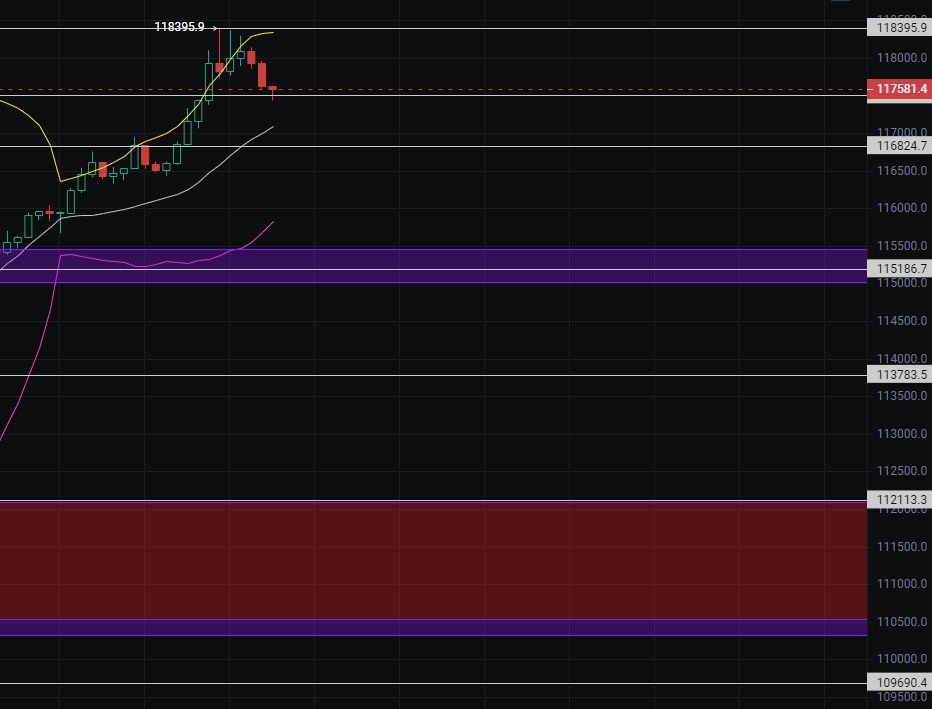Select the 112113.3 price label on axis
Viewport: 932px width, 709px height.
point(901,501)
